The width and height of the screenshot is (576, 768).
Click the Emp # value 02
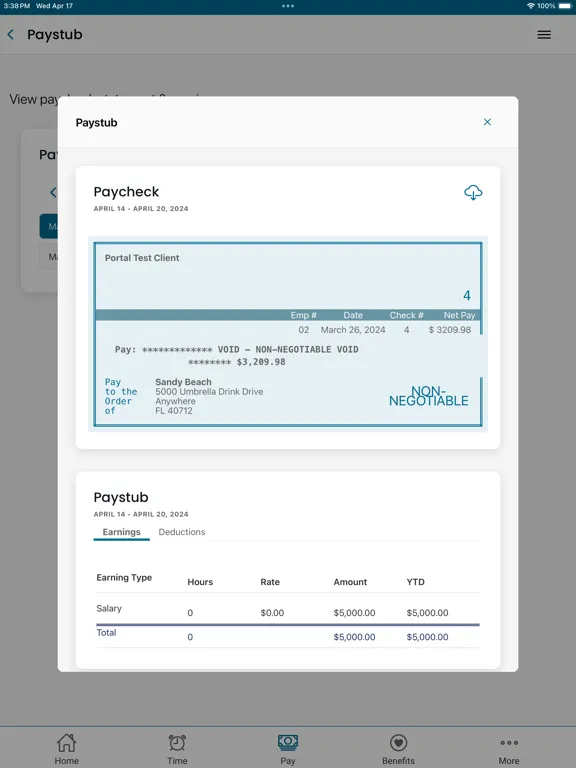pos(304,330)
